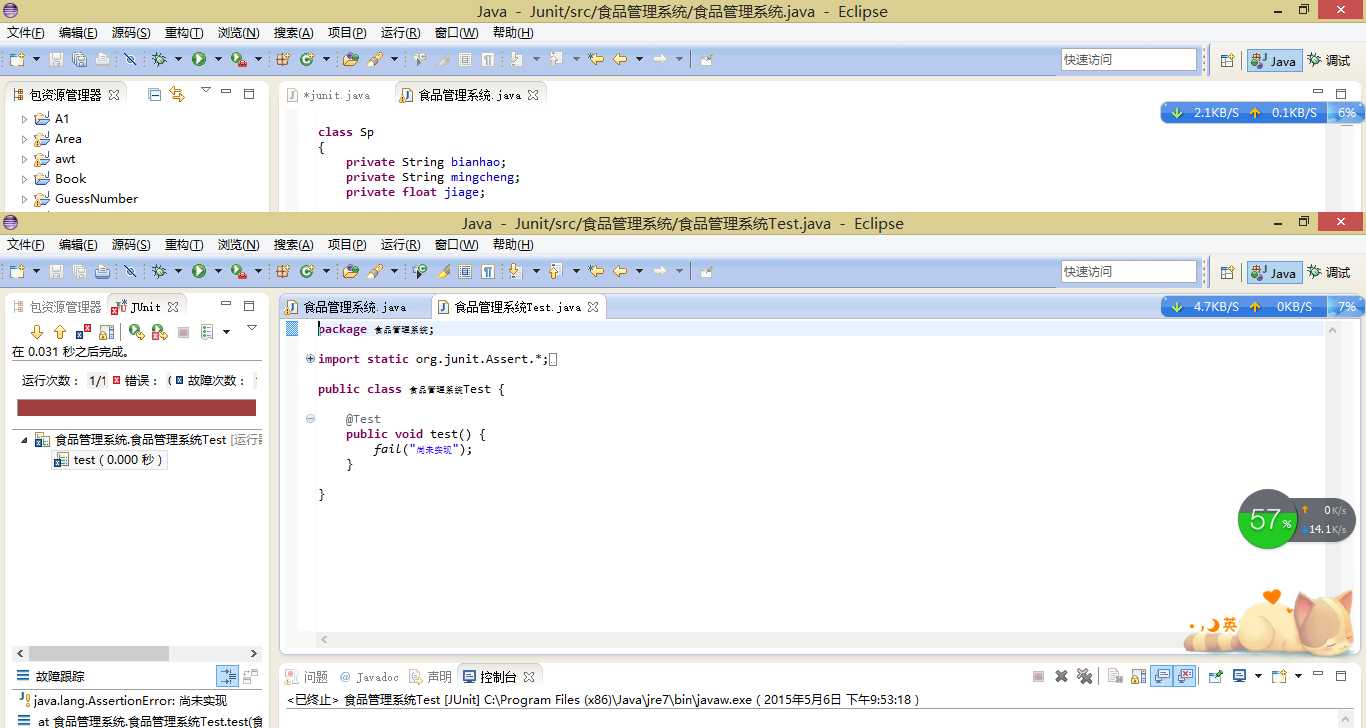1366x728 pixels.
Task: Open 重构(T) menu in lower window
Action: pyautogui.click(x=184, y=244)
